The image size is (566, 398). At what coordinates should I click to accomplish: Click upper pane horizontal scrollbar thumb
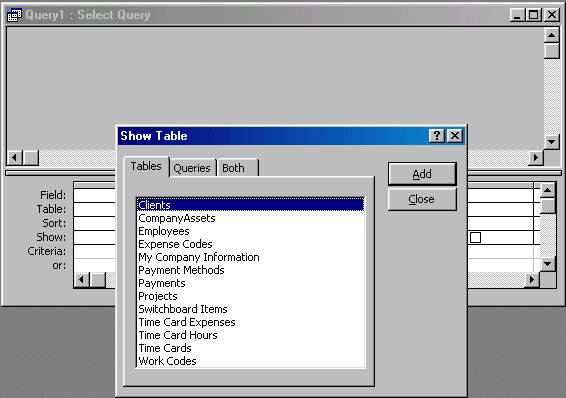click(31, 158)
